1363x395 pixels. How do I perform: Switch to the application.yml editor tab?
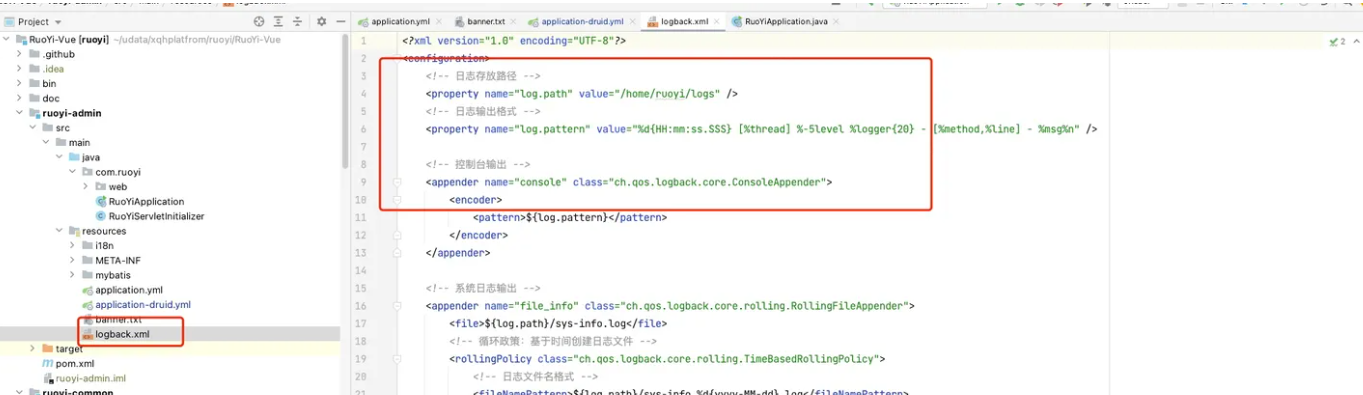pos(400,21)
